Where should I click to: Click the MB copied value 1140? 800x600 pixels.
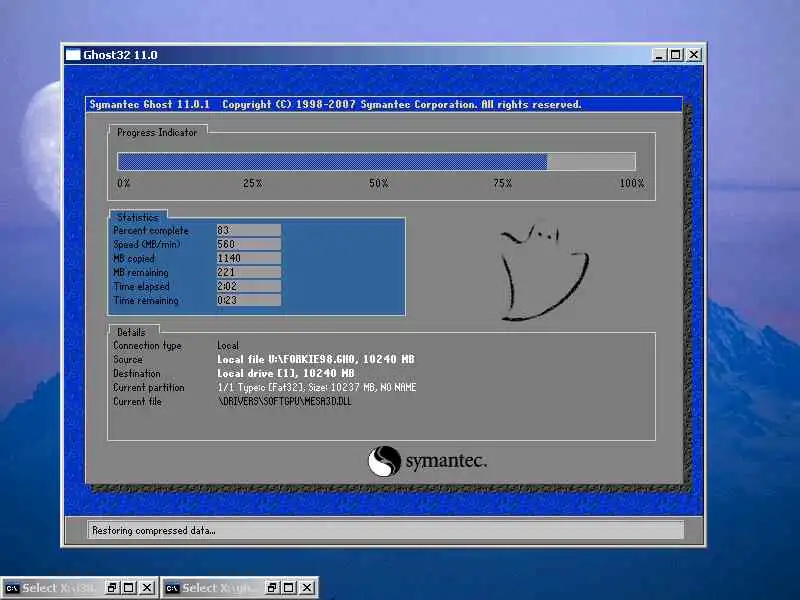tap(248, 258)
